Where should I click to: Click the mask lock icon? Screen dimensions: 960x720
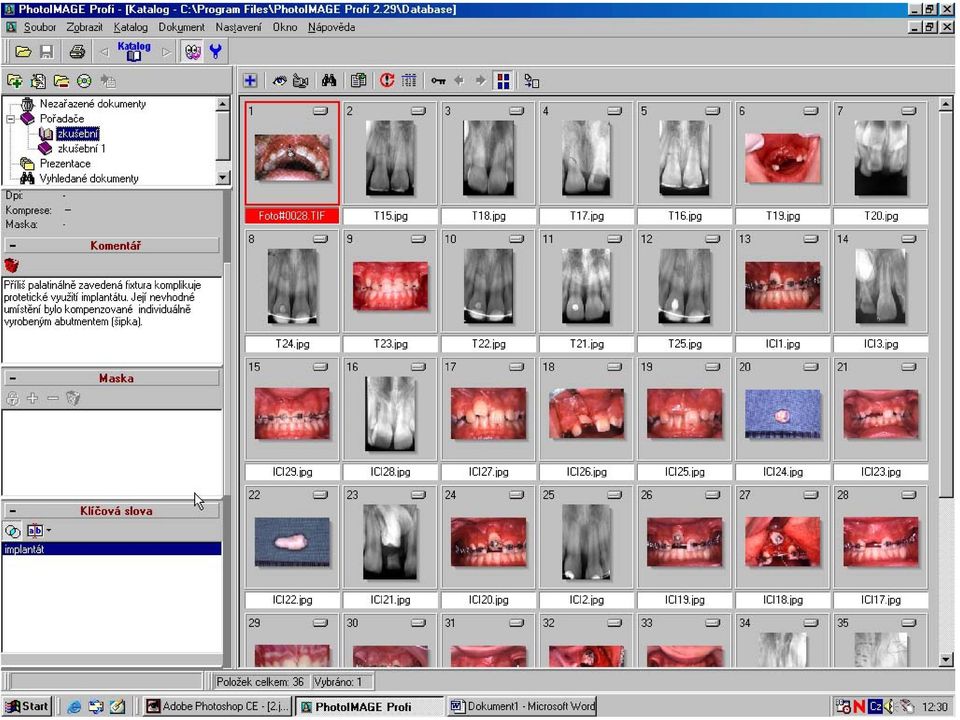(x=12, y=398)
